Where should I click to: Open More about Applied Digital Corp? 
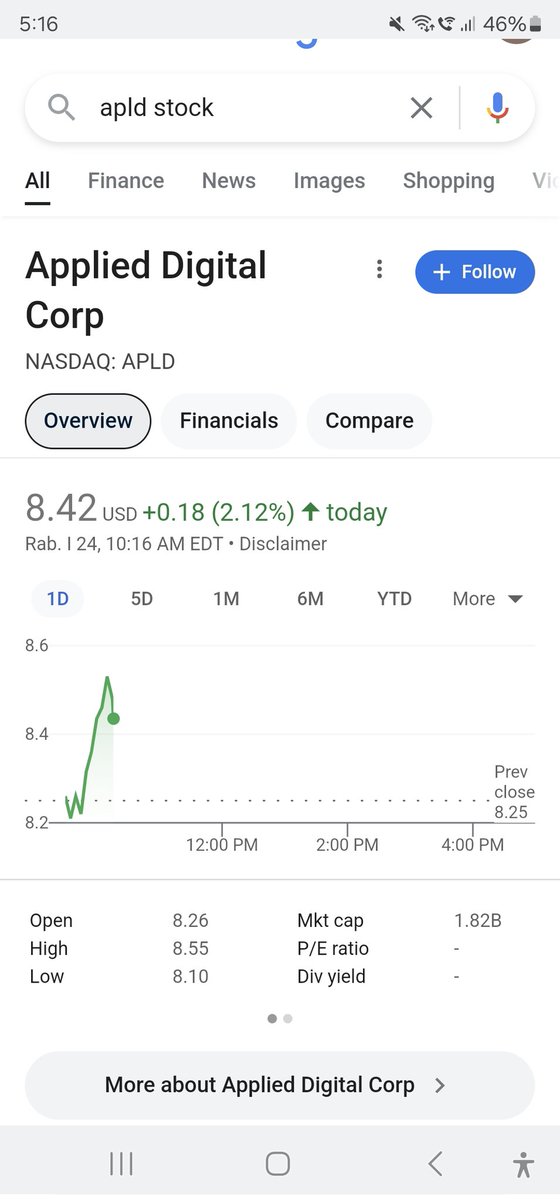tap(280, 1085)
